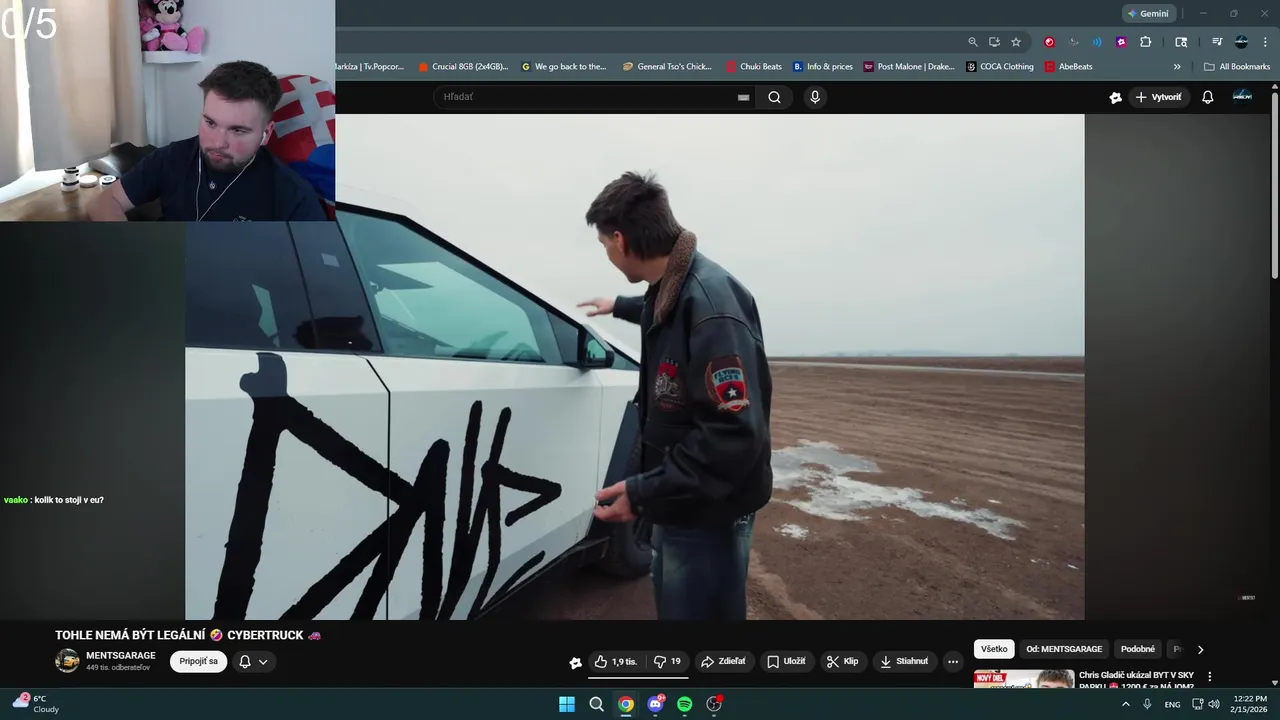
Task: Show hidden system tray icons chevron
Action: (1125, 704)
